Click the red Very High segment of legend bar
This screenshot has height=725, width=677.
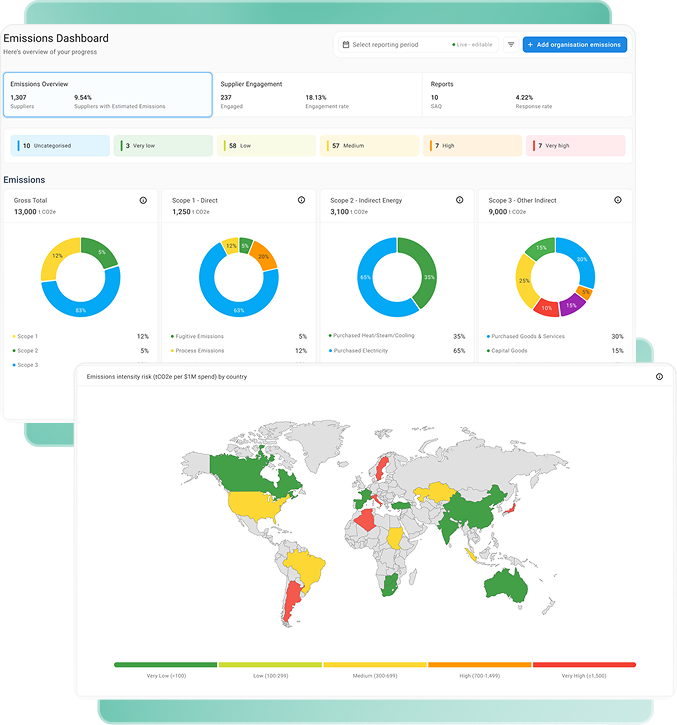pos(584,664)
